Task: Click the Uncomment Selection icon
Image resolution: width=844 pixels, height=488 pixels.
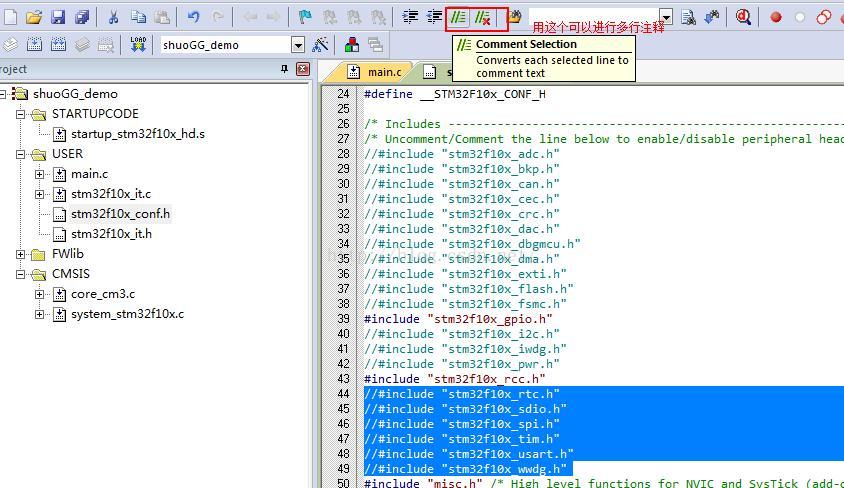Action: 483,17
